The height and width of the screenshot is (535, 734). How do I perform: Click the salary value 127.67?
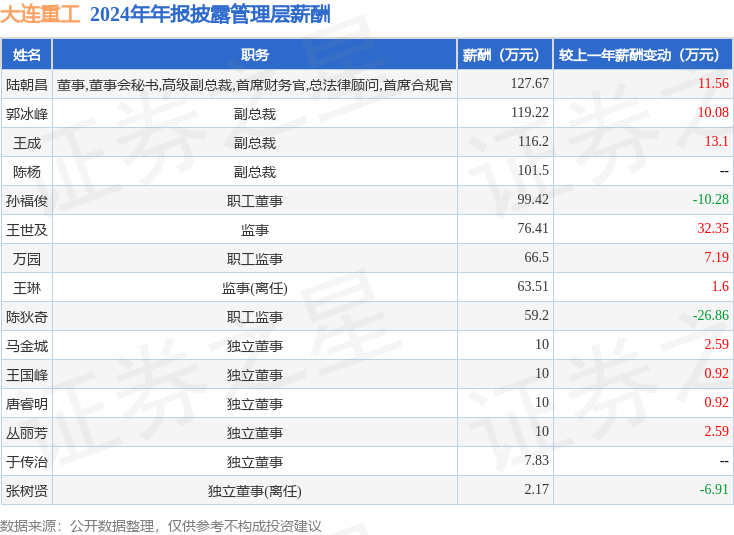click(529, 83)
